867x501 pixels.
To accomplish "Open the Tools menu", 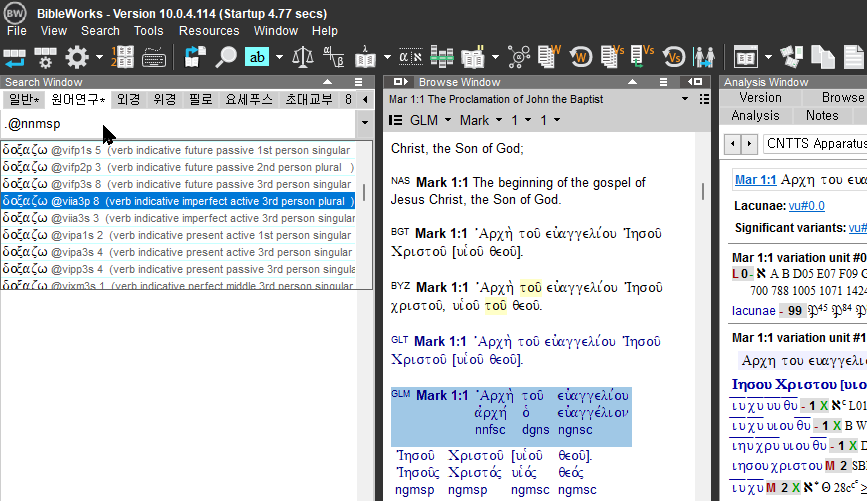I will (x=148, y=31).
